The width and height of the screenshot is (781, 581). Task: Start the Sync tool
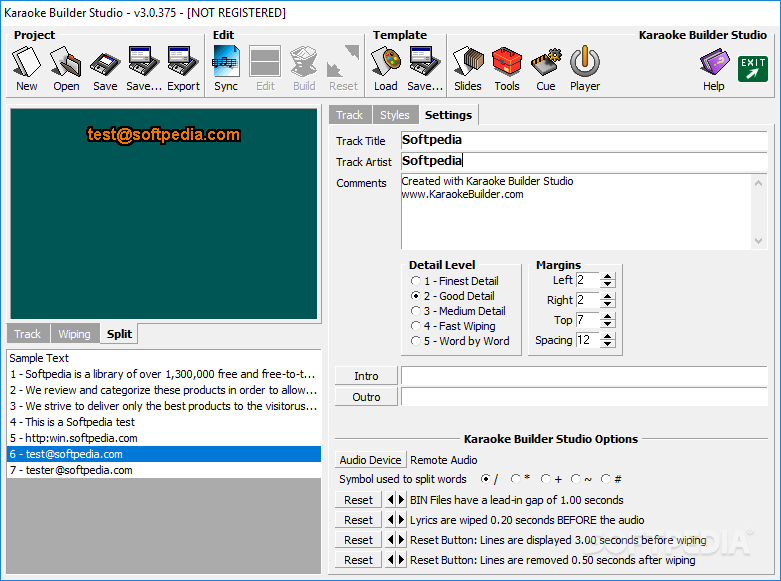coord(226,68)
